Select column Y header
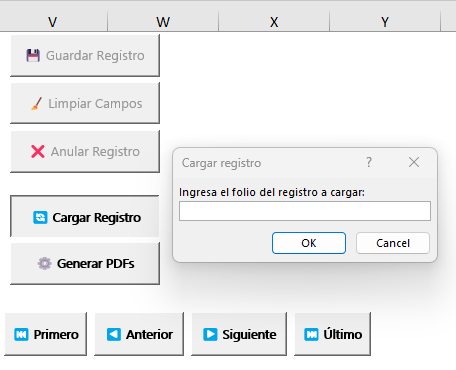This screenshot has width=456, height=370. click(x=385, y=22)
